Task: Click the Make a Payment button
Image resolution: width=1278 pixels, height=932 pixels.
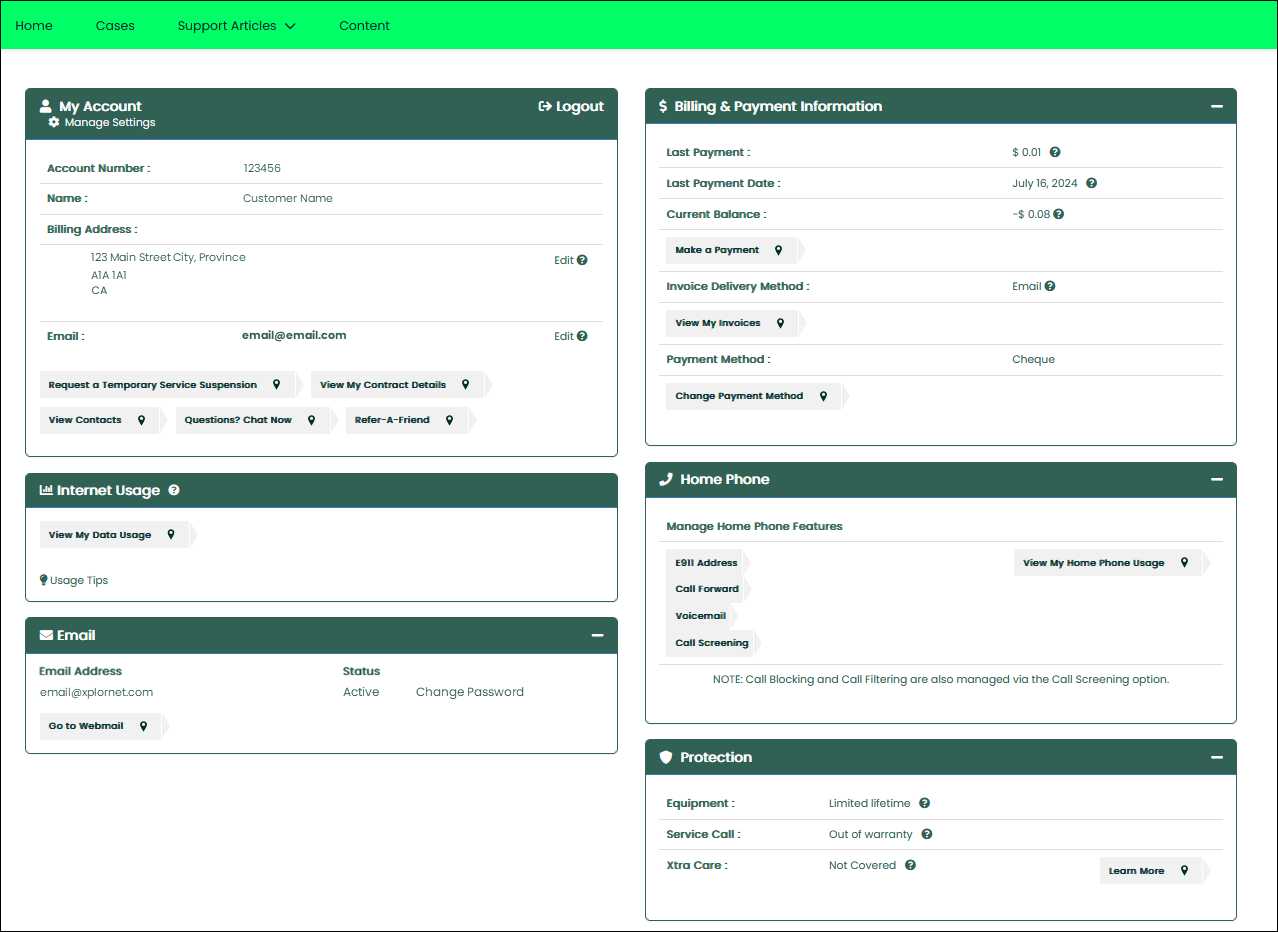Action: (729, 250)
